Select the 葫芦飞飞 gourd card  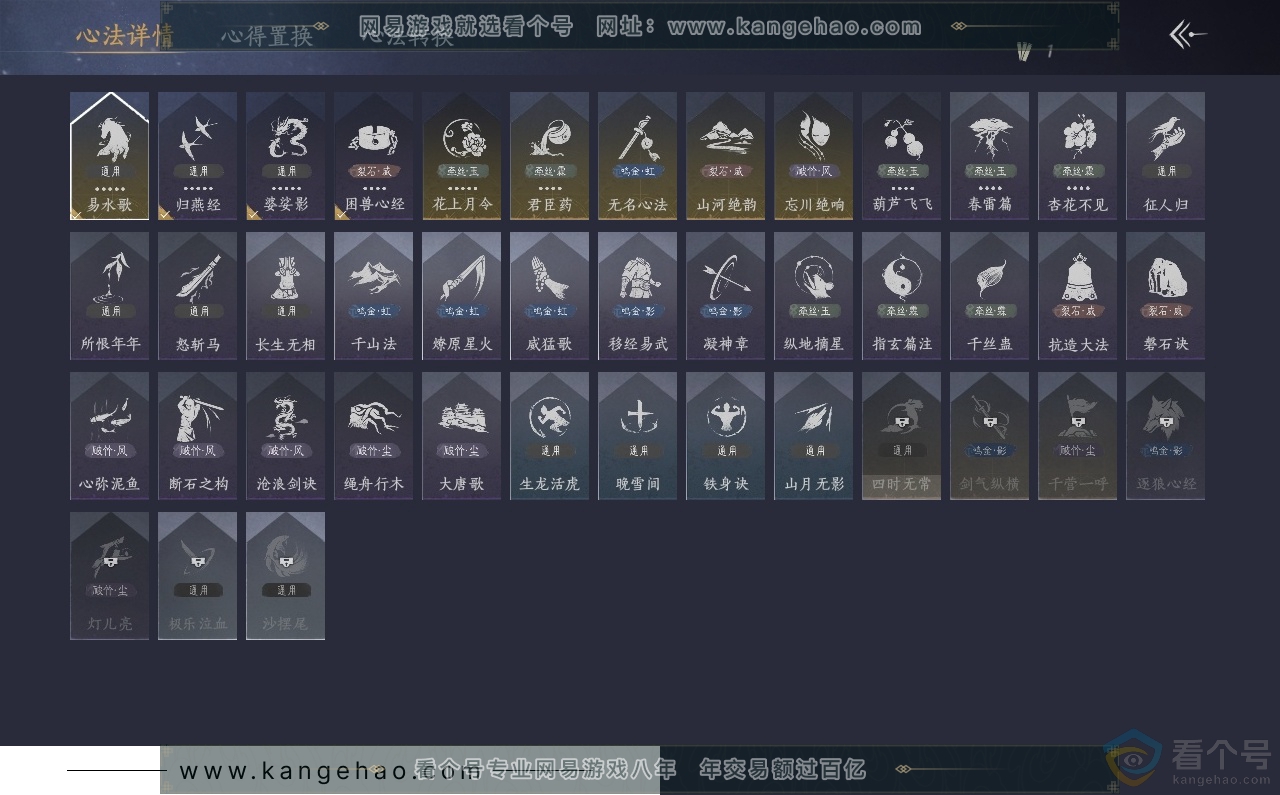pos(902,156)
